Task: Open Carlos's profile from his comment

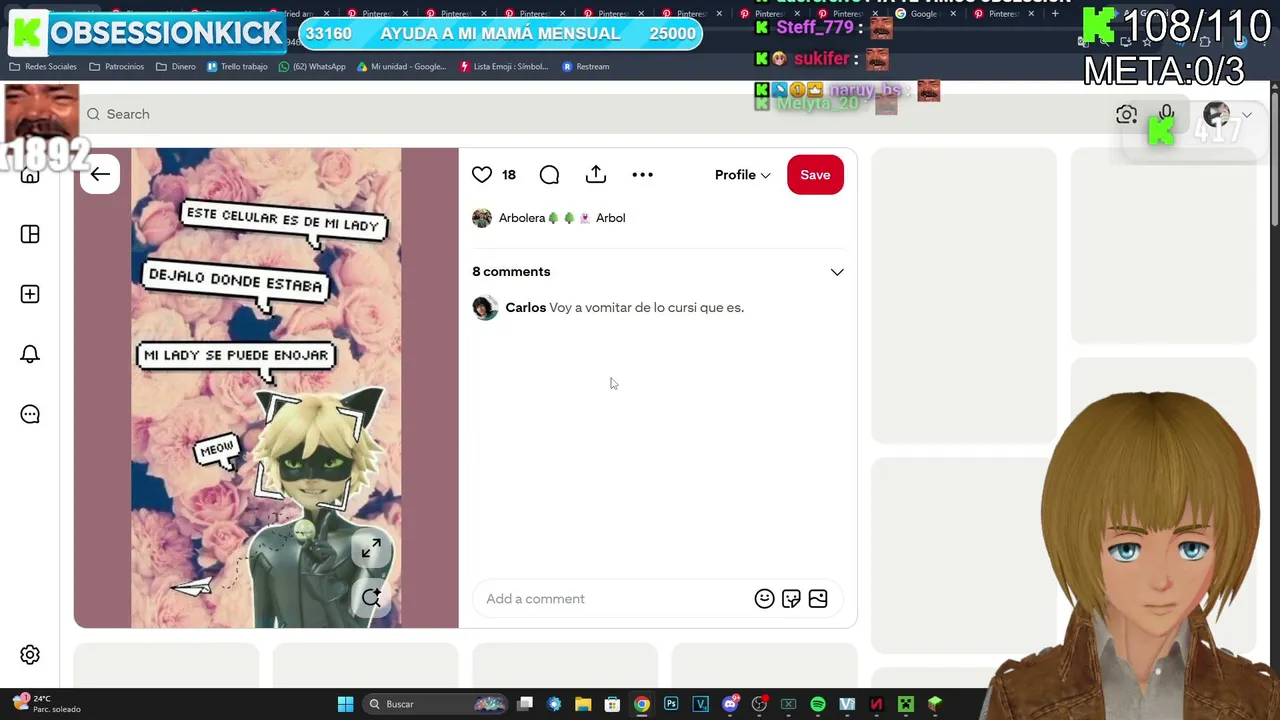Action: pyautogui.click(x=526, y=308)
